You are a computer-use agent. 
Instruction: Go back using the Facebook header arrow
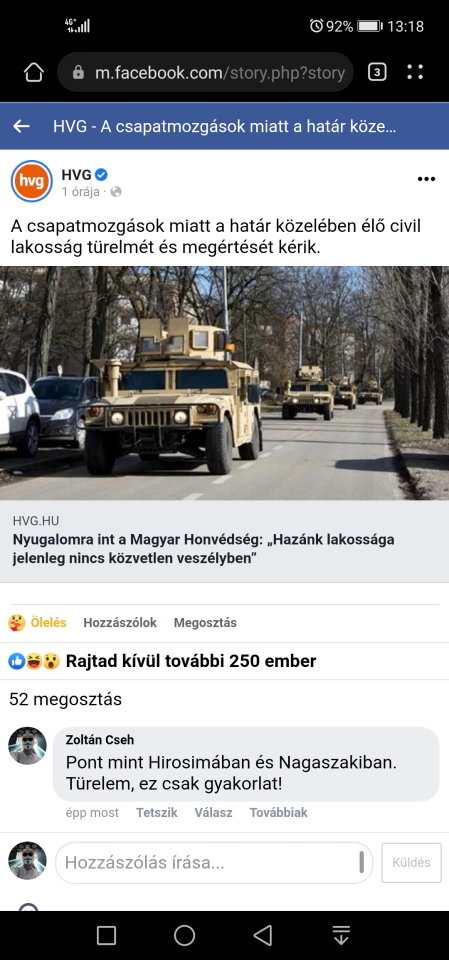click(21, 126)
